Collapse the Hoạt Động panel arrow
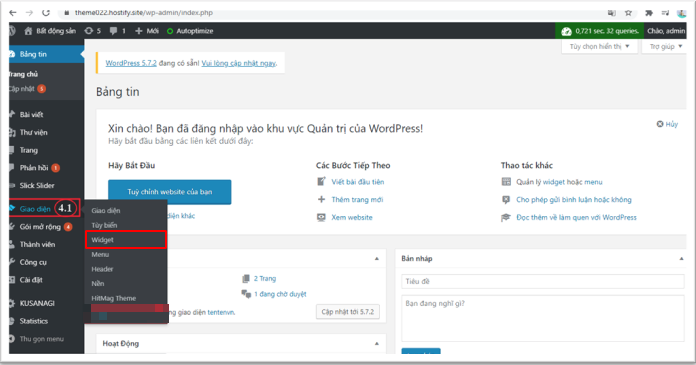696x365 pixels. click(376, 344)
